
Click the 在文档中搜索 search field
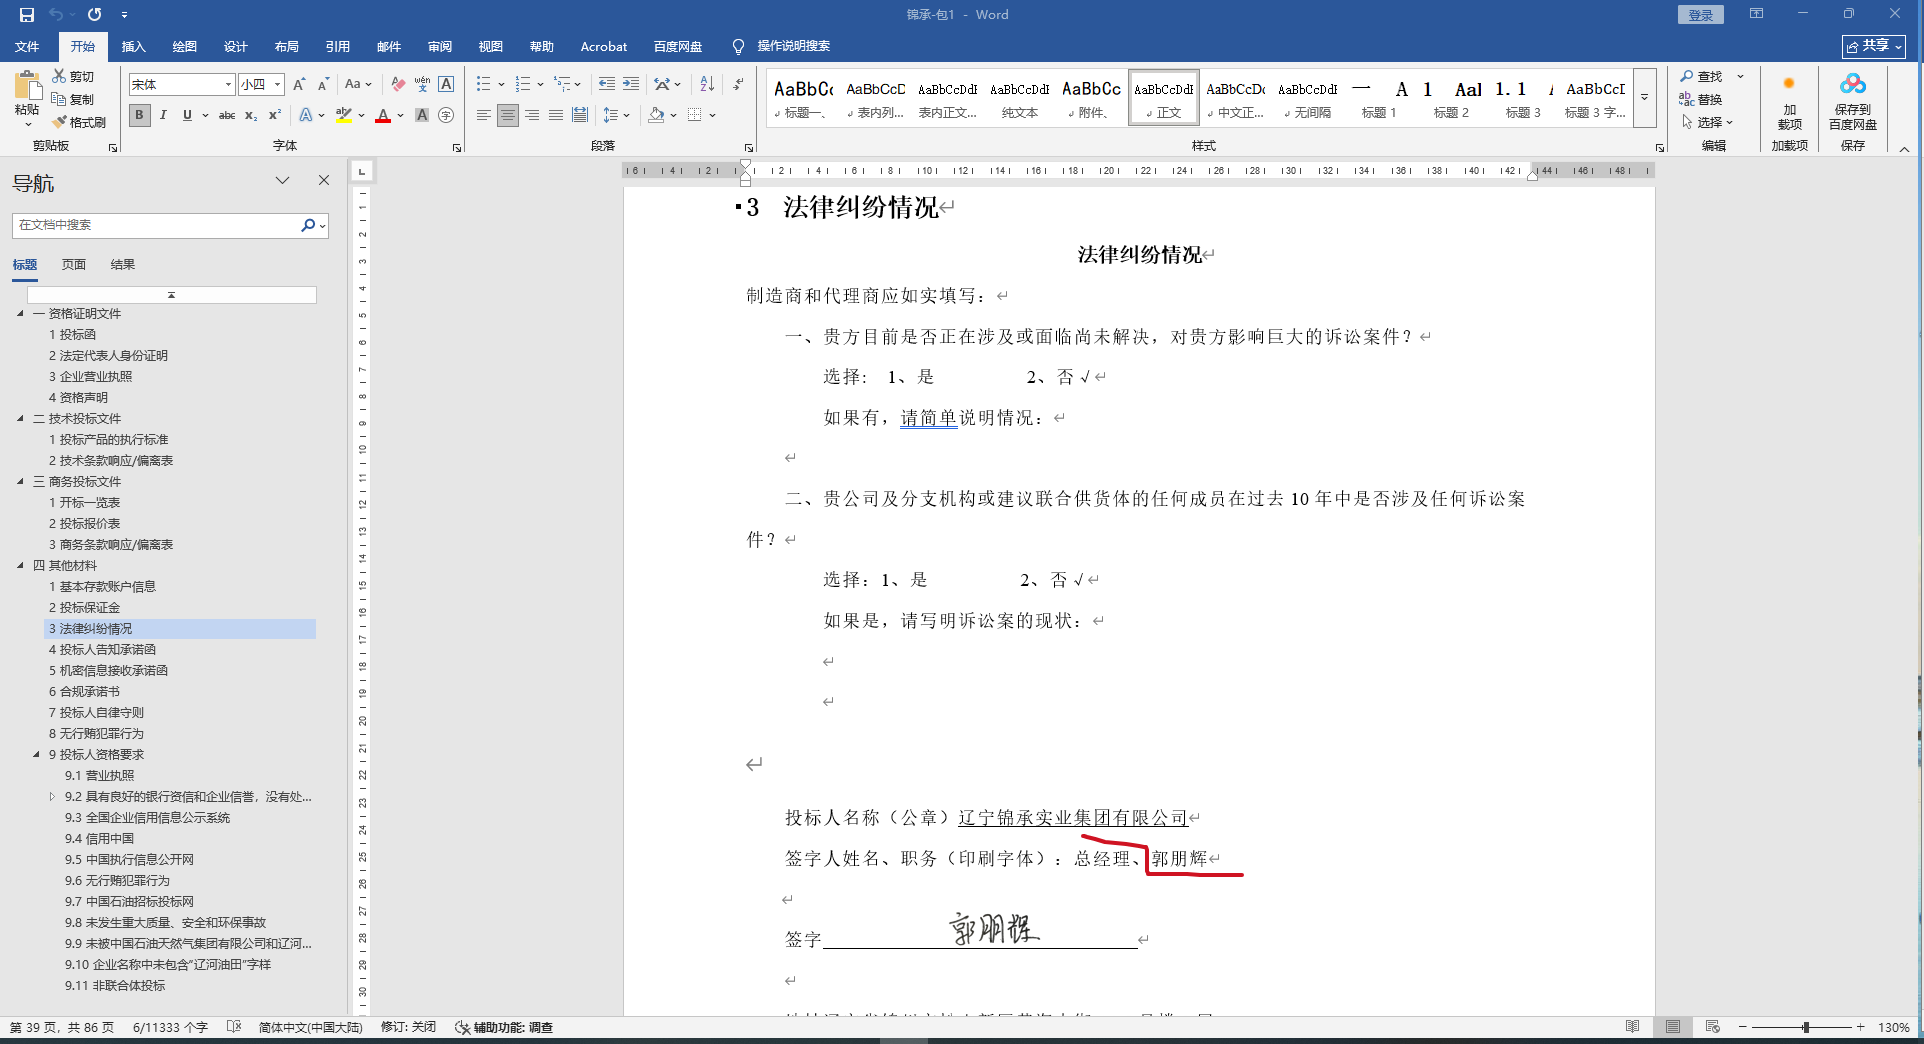[155, 225]
